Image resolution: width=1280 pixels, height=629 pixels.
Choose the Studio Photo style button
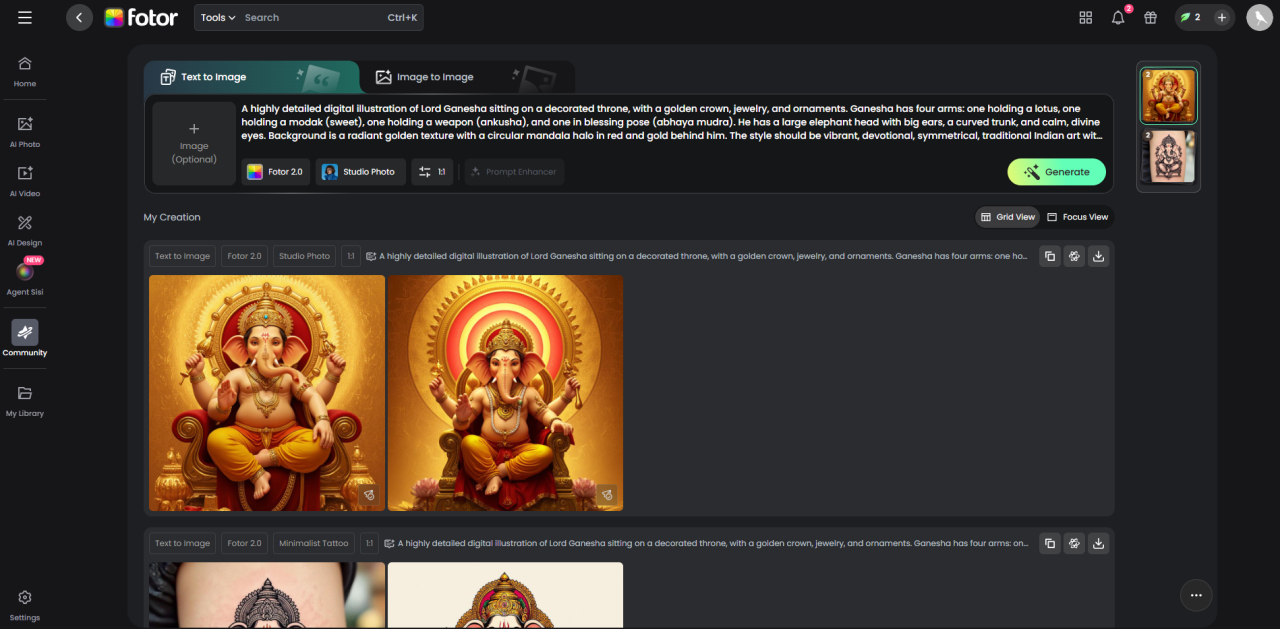coord(360,172)
